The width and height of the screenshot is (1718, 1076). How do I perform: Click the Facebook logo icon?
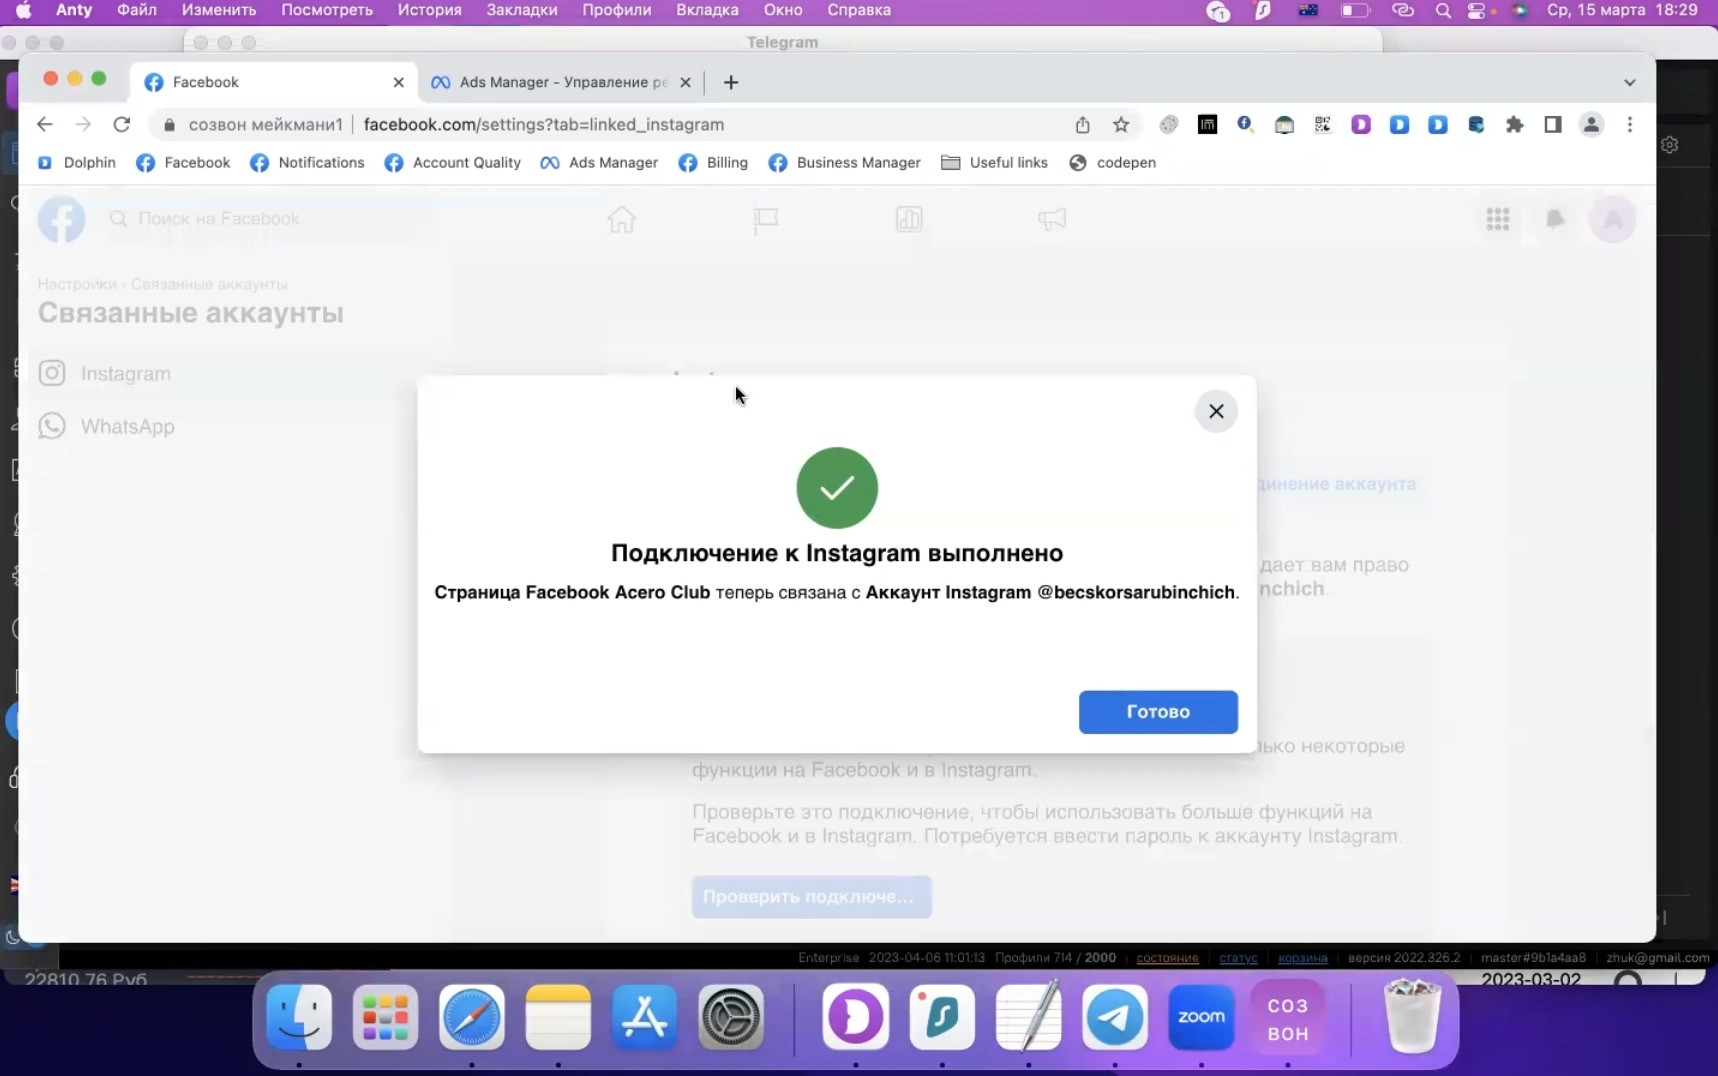click(61, 219)
